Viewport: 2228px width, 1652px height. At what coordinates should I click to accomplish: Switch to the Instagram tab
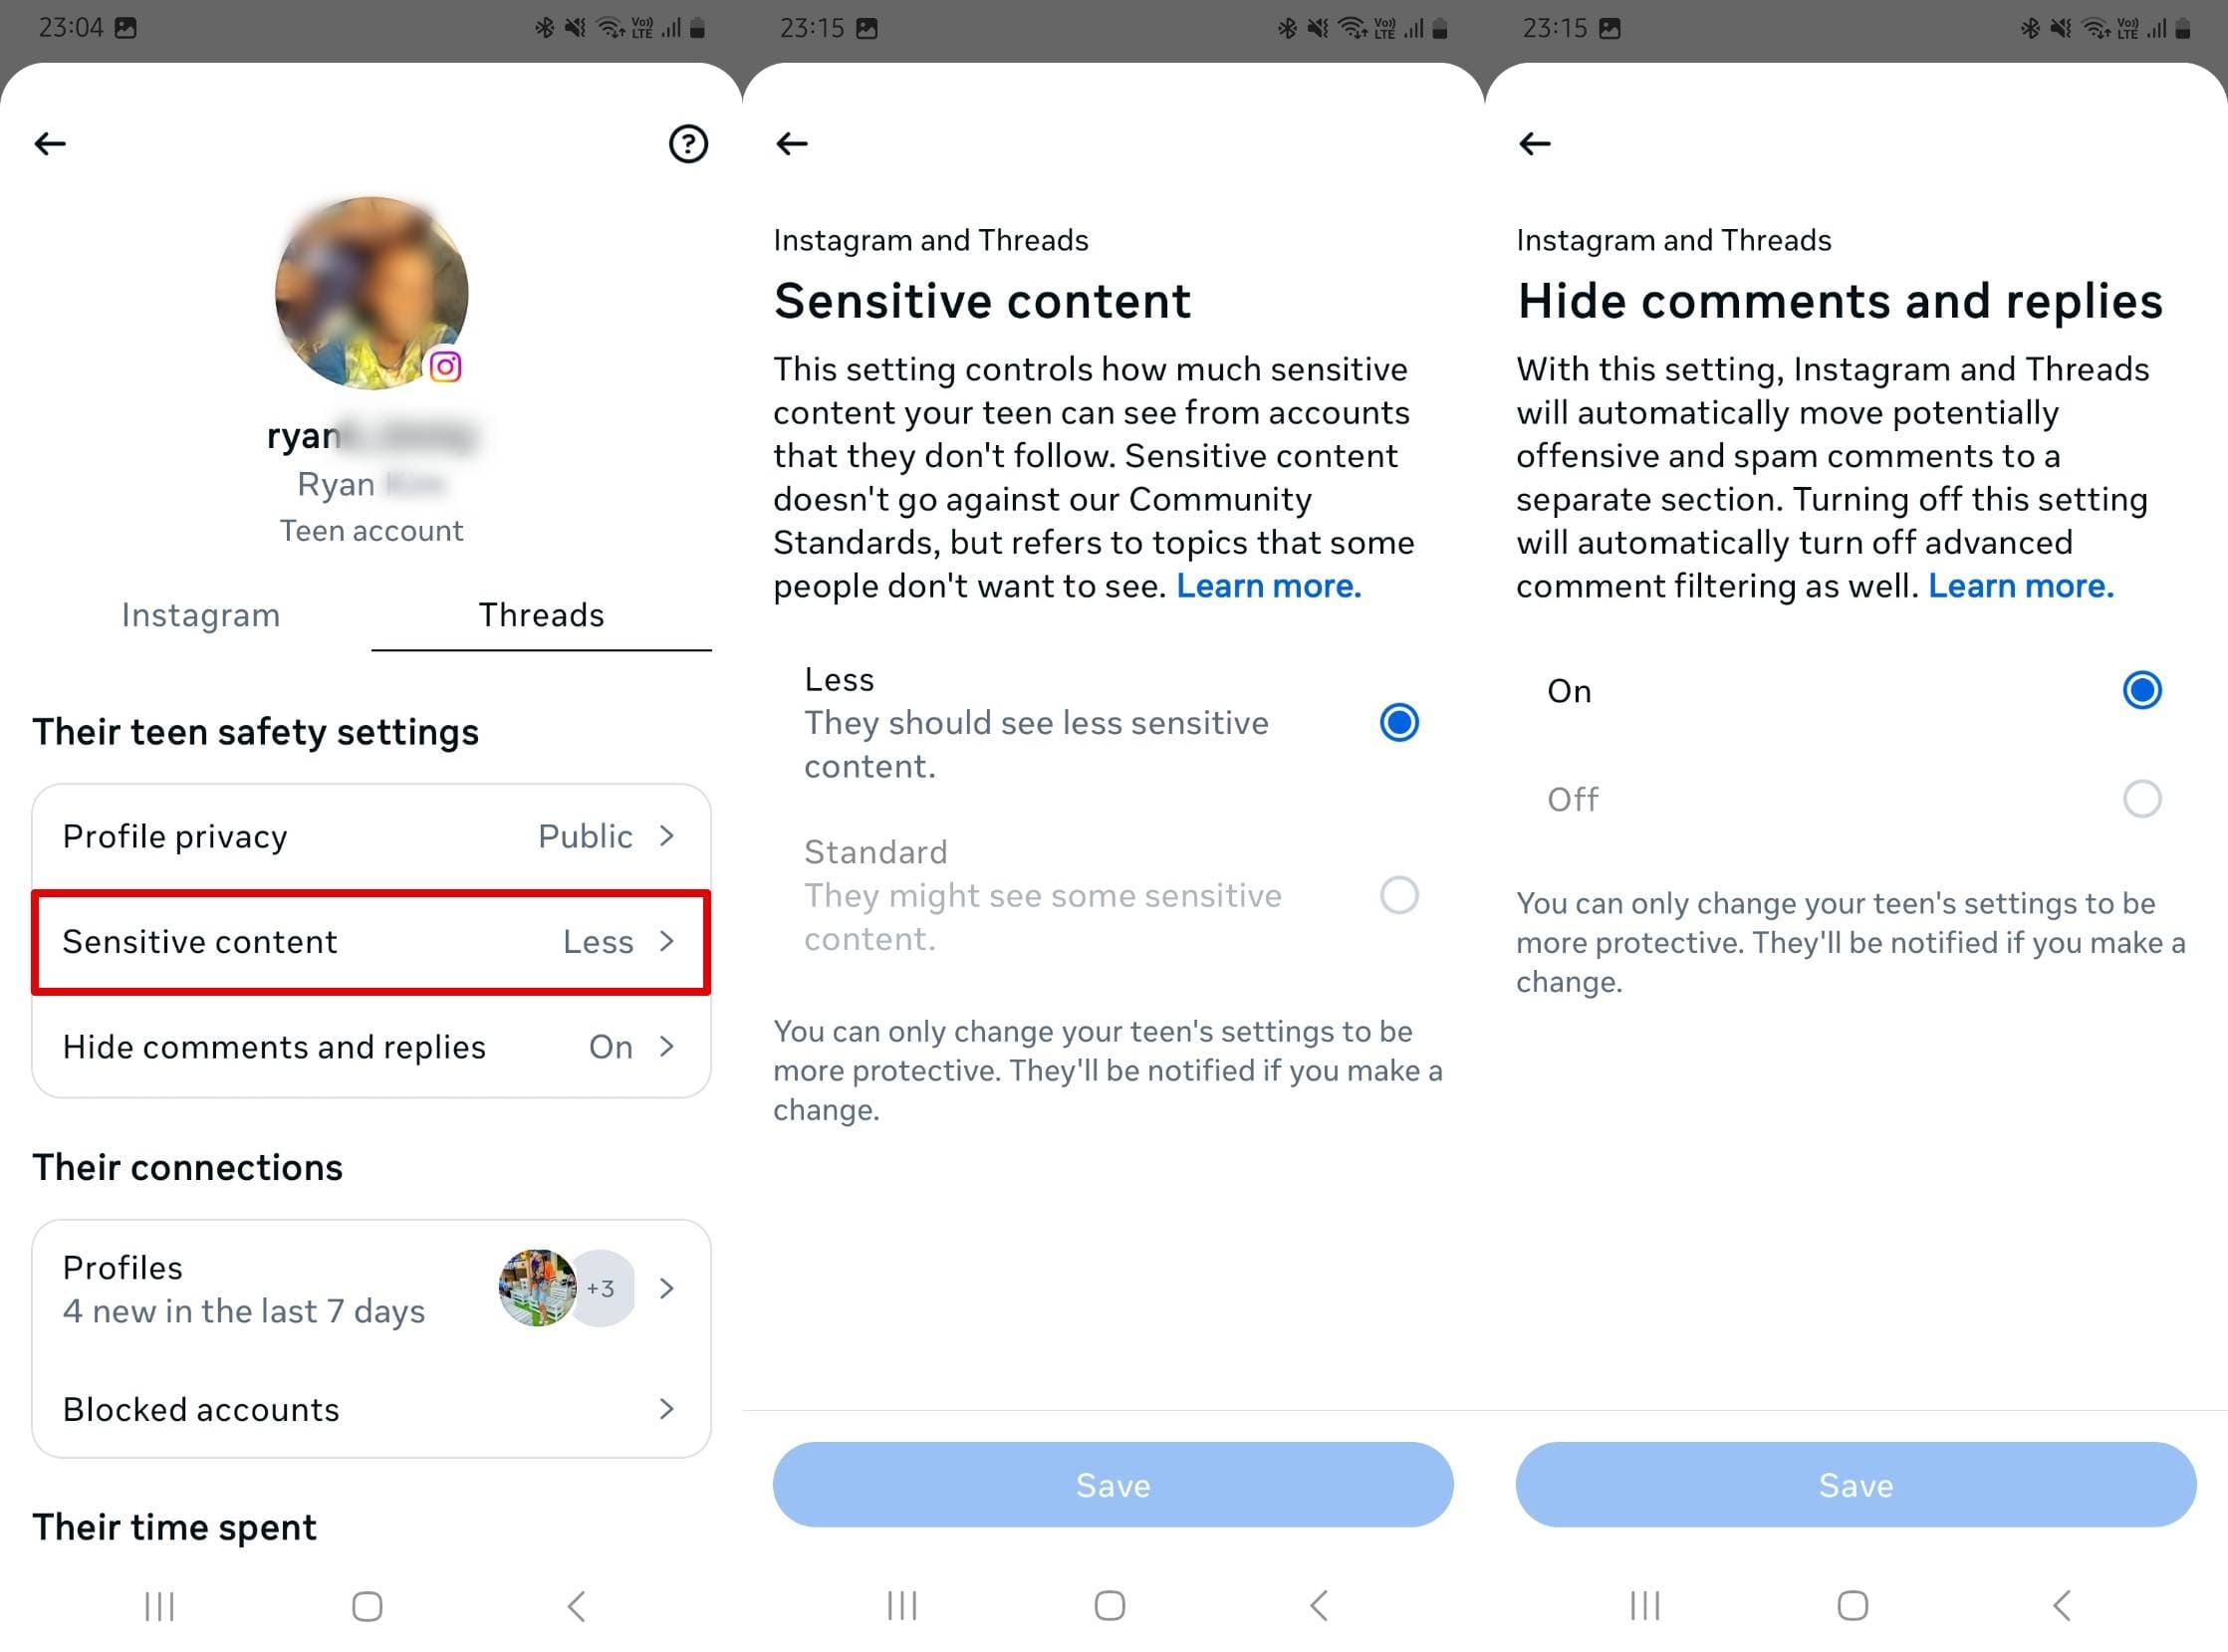click(x=201, y=614)
